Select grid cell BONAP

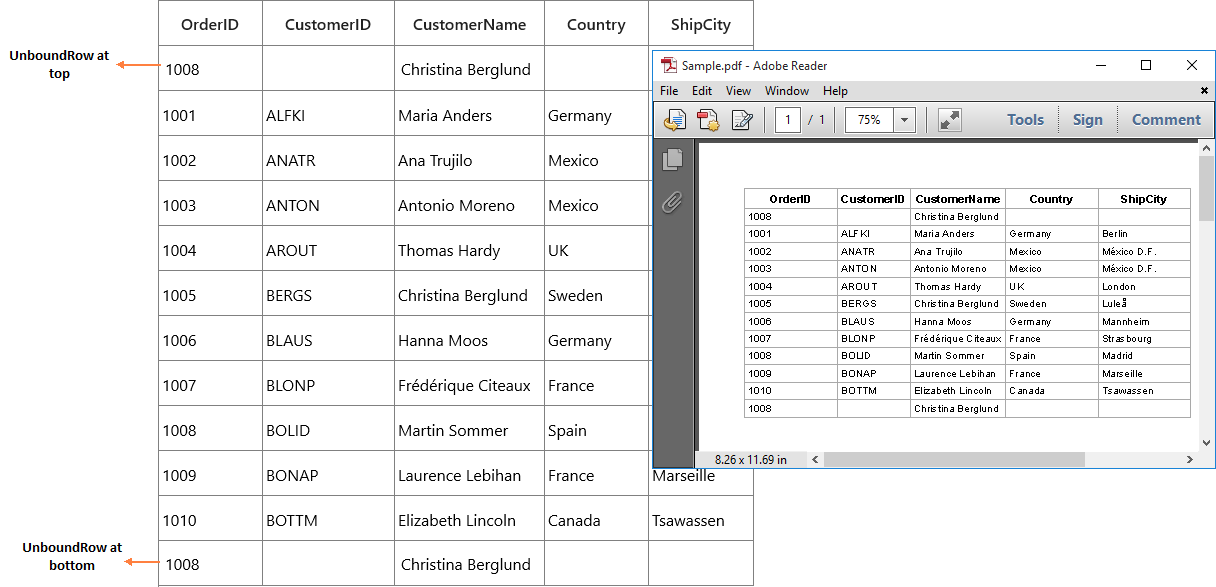(x=328, y=475)
